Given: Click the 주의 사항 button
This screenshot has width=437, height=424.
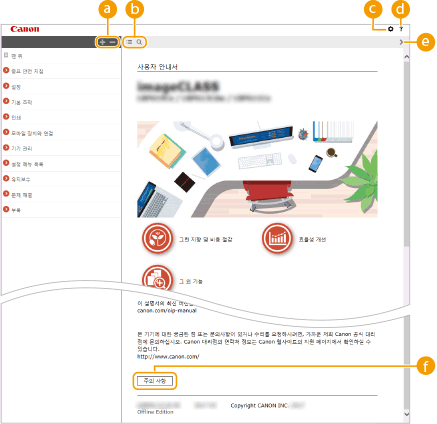Looking at the screenshot, I should point(155,381).
